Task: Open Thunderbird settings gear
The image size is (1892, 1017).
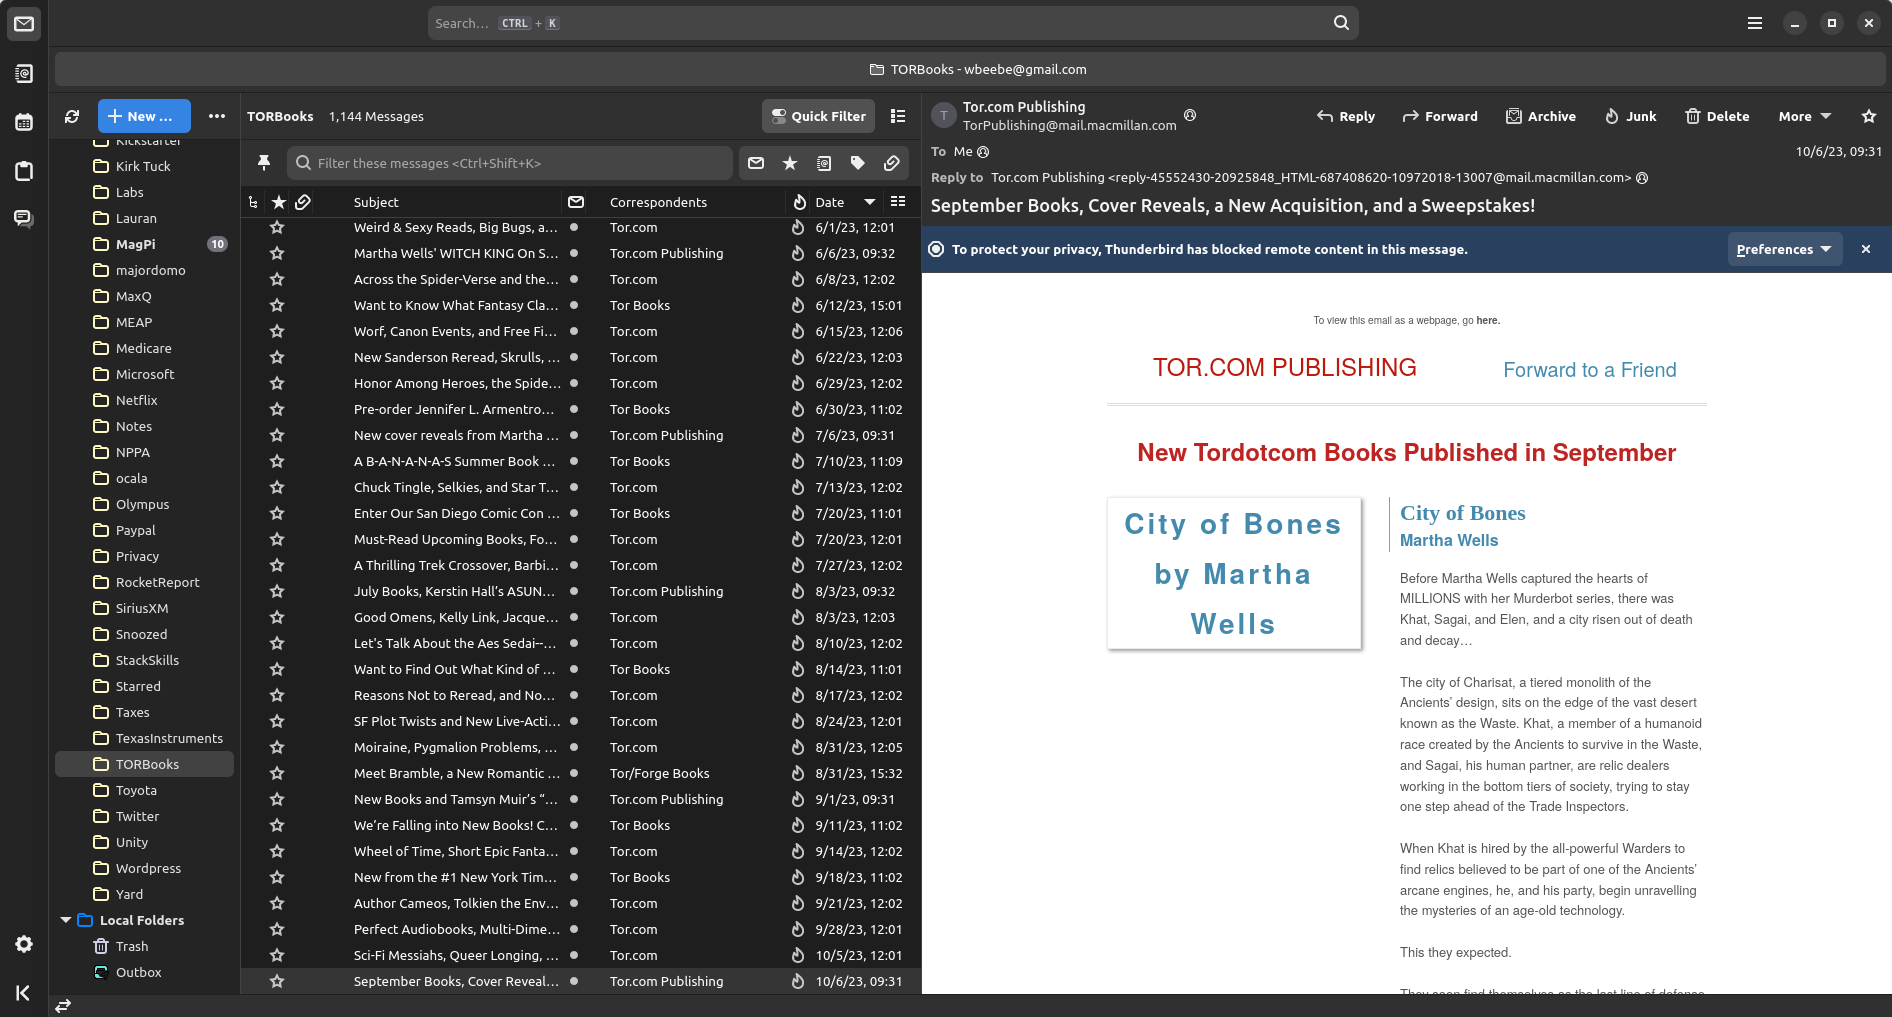Action: pyautogui.click(x=24, y=944)
